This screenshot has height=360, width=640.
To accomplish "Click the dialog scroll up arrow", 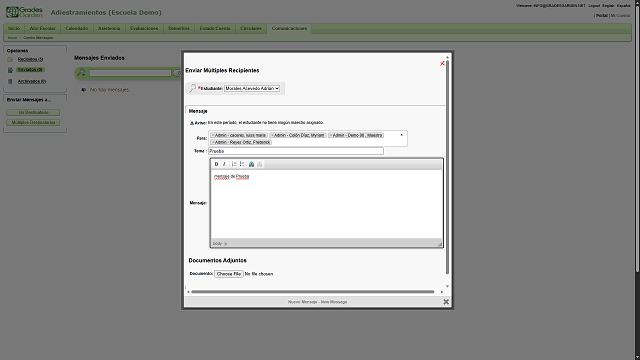I will [447, 57].
